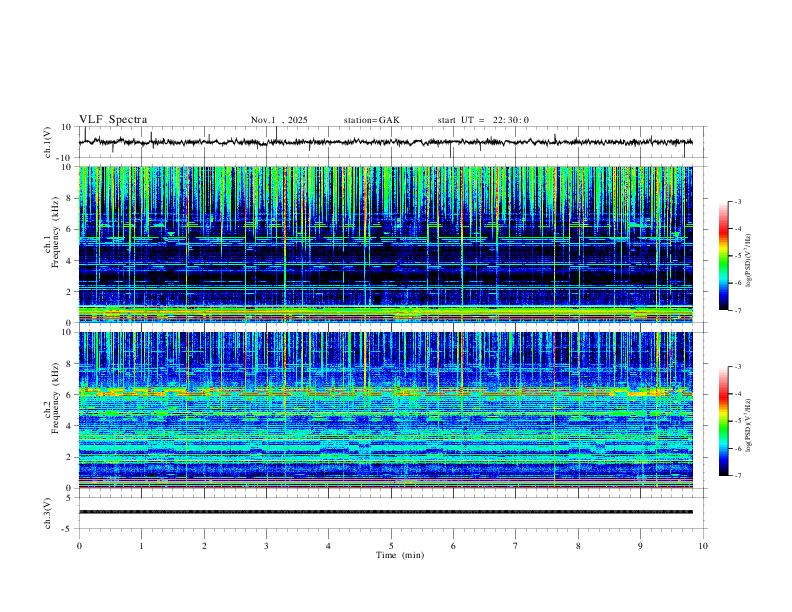Click the "6" kHz tick on ch.2 spectrogram axis
This screenshot has height=612, width=792.
[70, 394]
